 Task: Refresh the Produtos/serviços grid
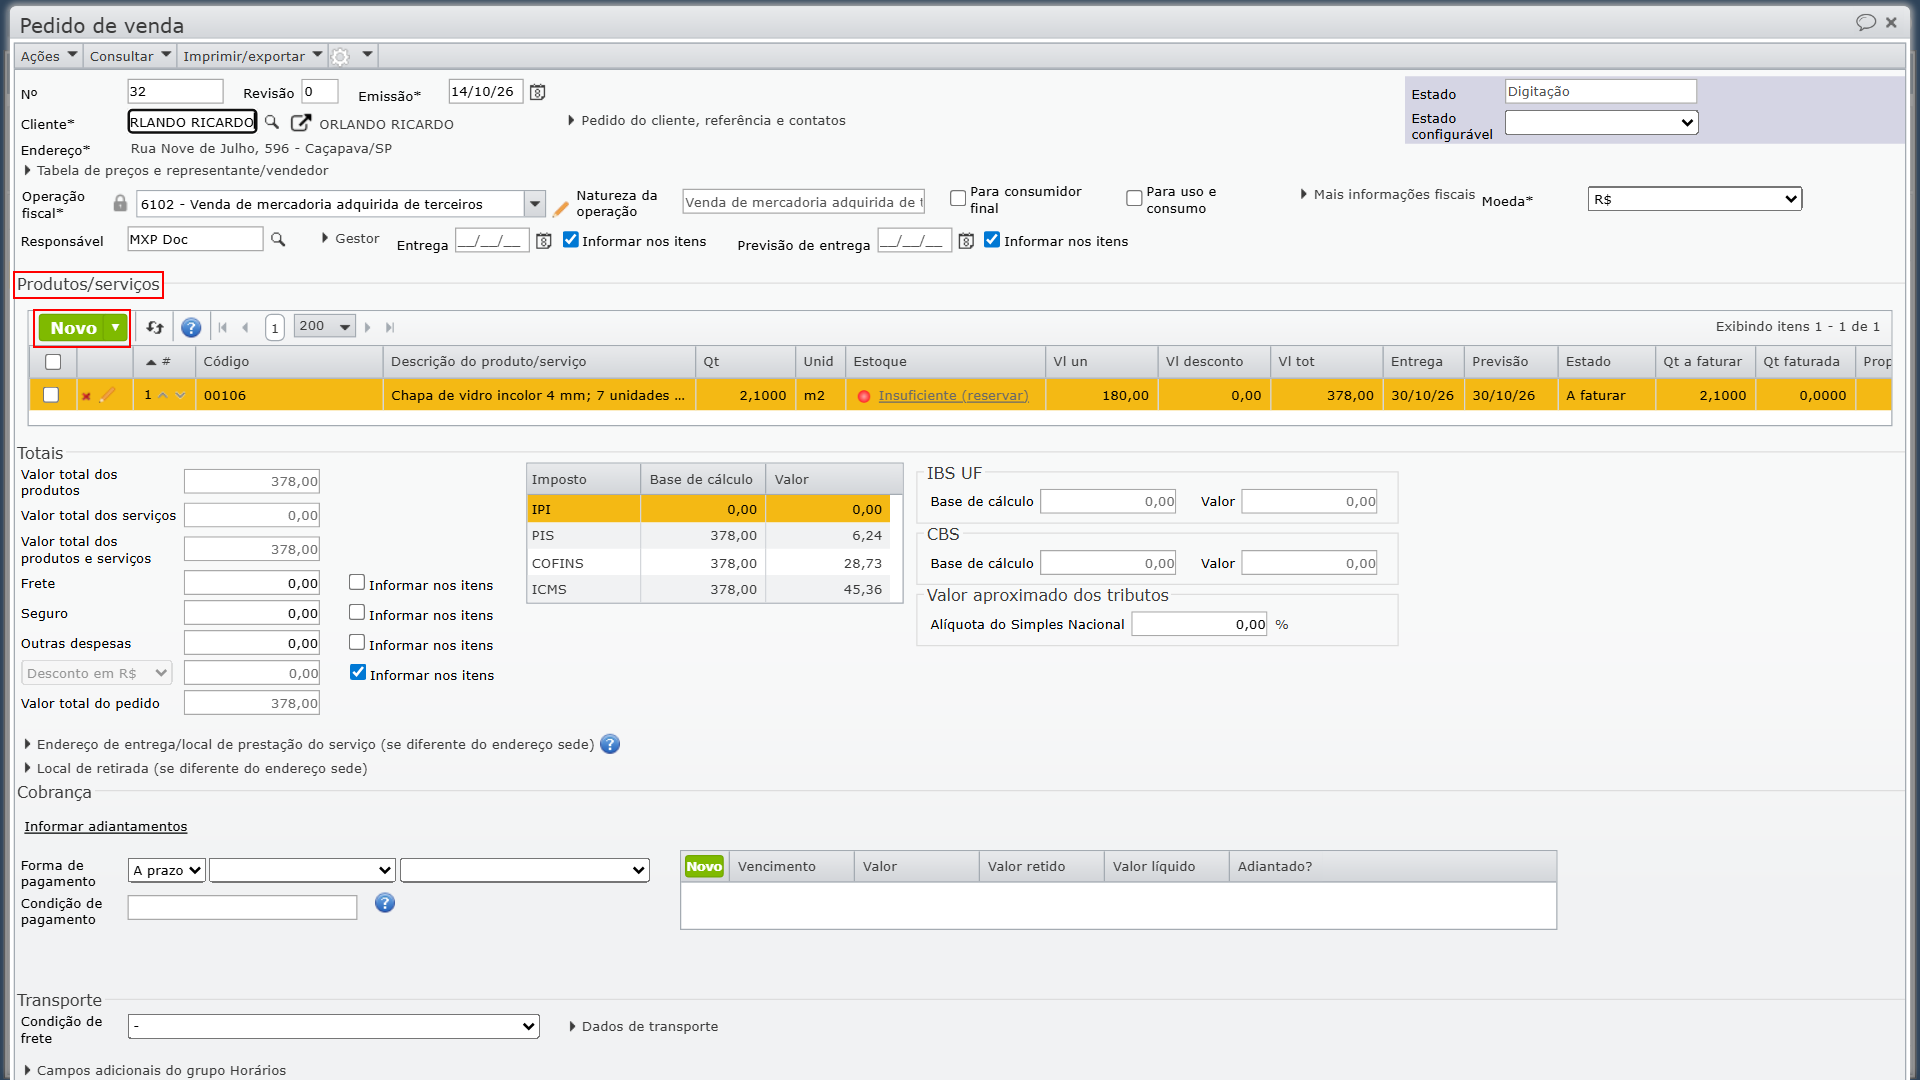(155, 327)
